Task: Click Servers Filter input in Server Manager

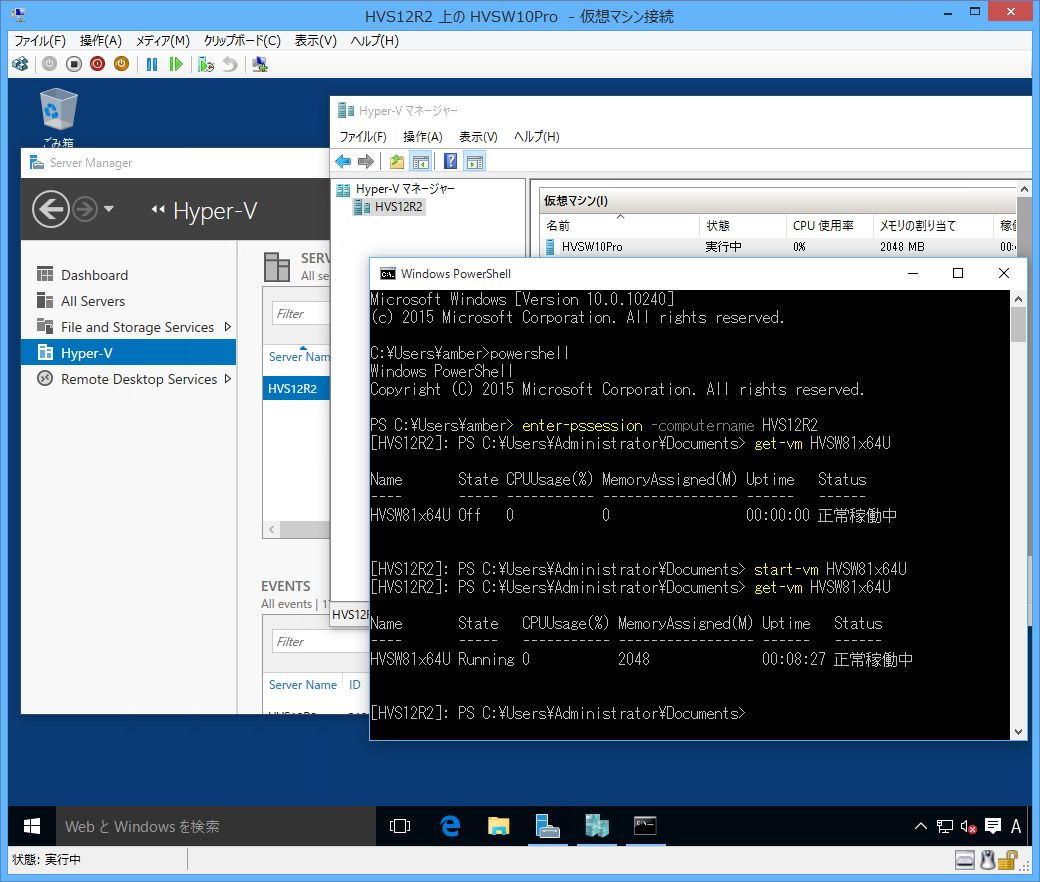Action: click(x=301, y=314)
